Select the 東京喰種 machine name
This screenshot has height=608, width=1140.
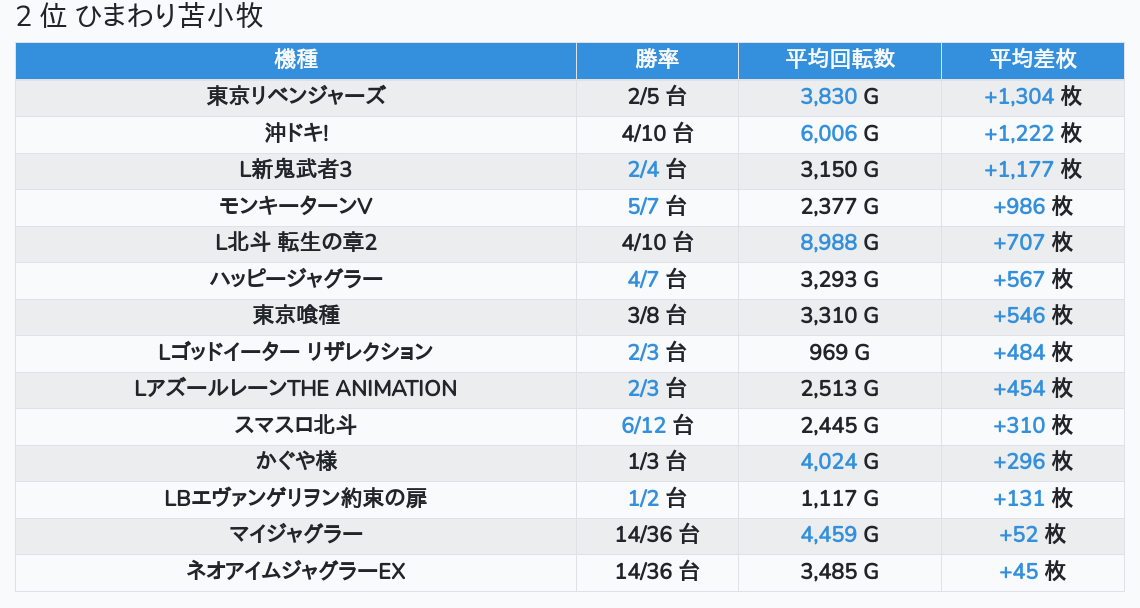296,316
